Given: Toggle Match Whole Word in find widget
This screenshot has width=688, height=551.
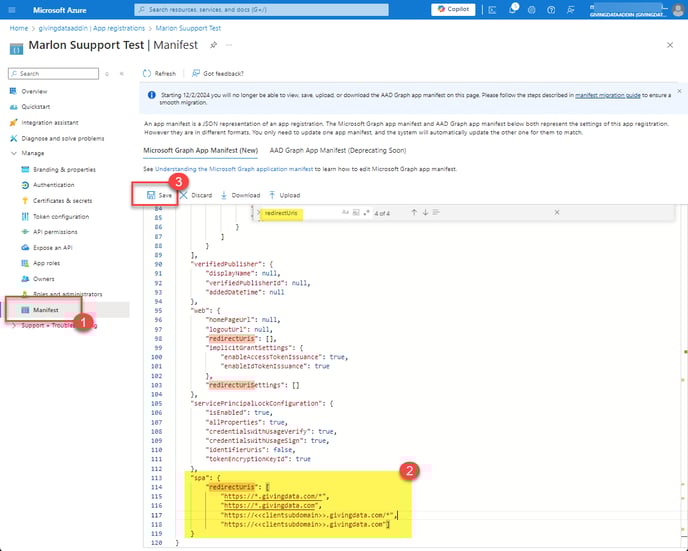Looking at the screenshot, I should tap(356, 213).
